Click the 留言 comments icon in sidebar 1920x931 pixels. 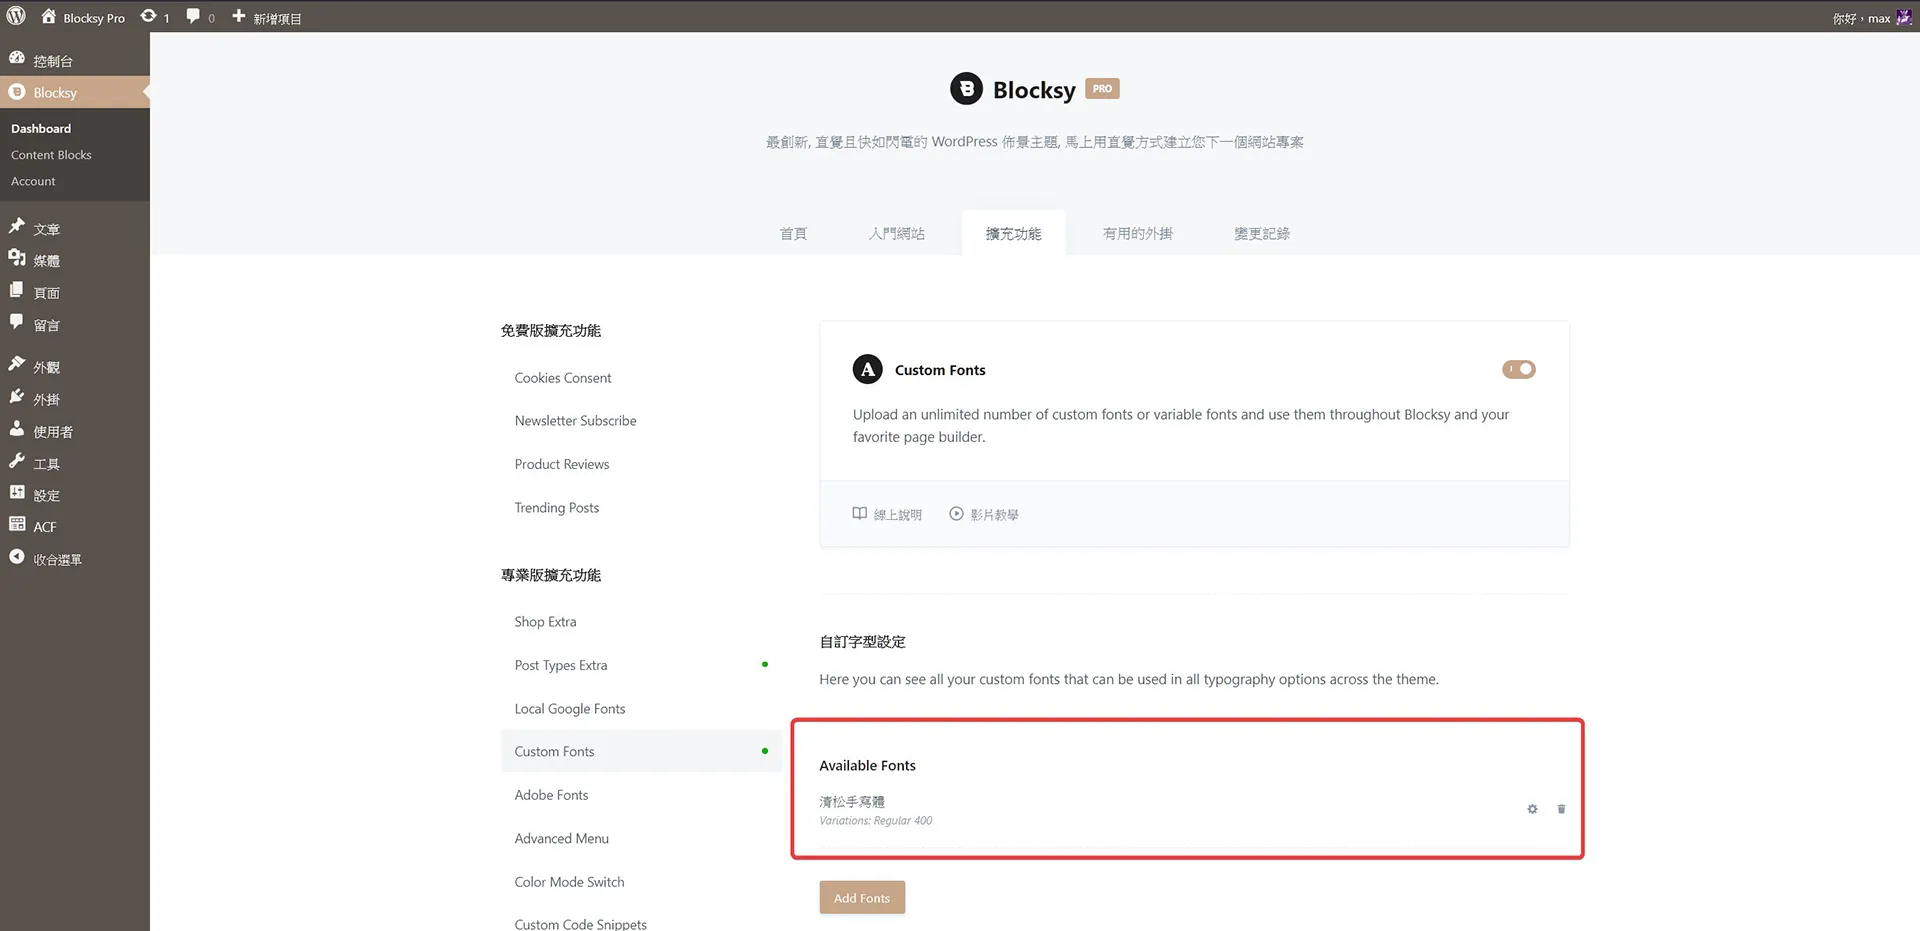[x=17, y=322]
